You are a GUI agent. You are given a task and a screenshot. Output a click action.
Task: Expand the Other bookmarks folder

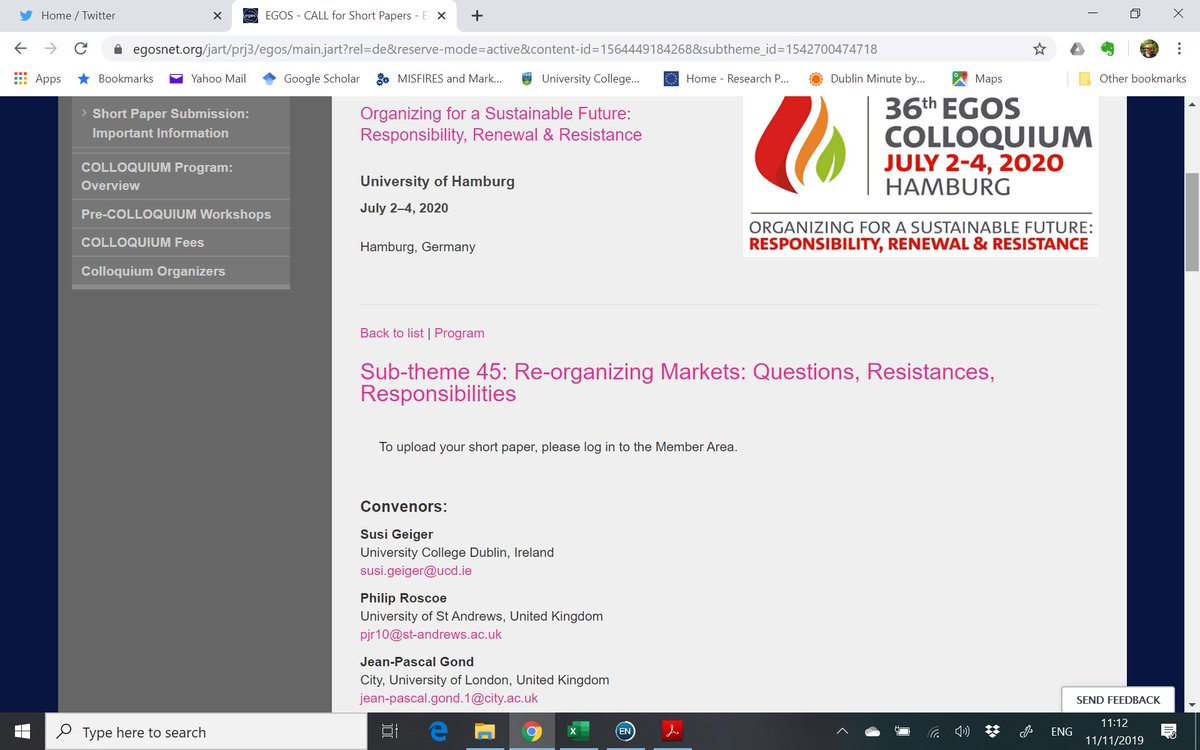coord(1132,78)
